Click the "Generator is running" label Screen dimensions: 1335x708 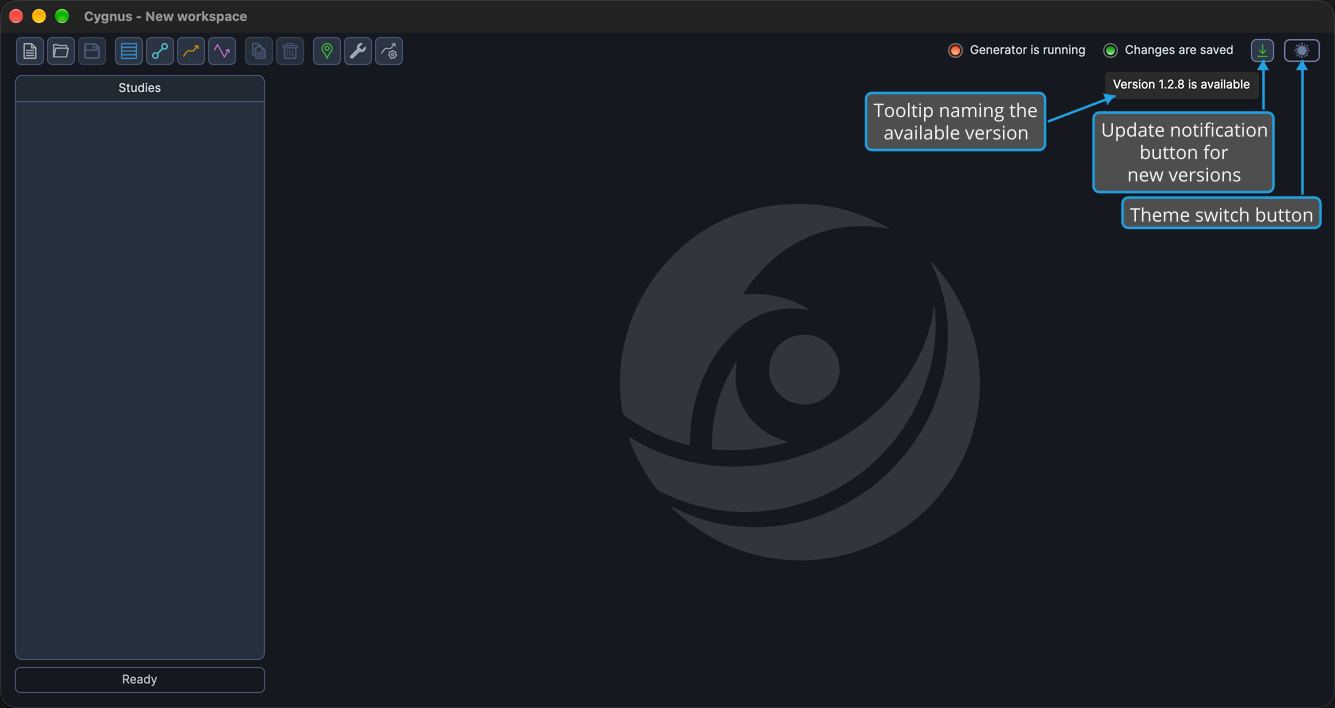point(1027,50)
